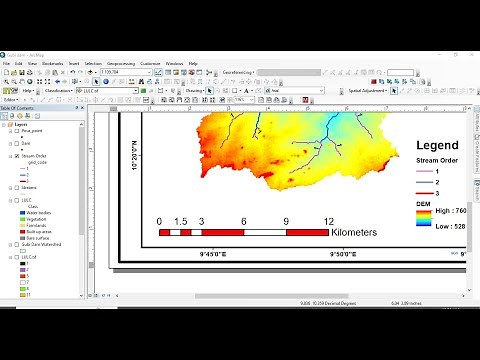
Task: Toggle Gubi Dam Watershed layer checkbox
Action: coord(17,244)
